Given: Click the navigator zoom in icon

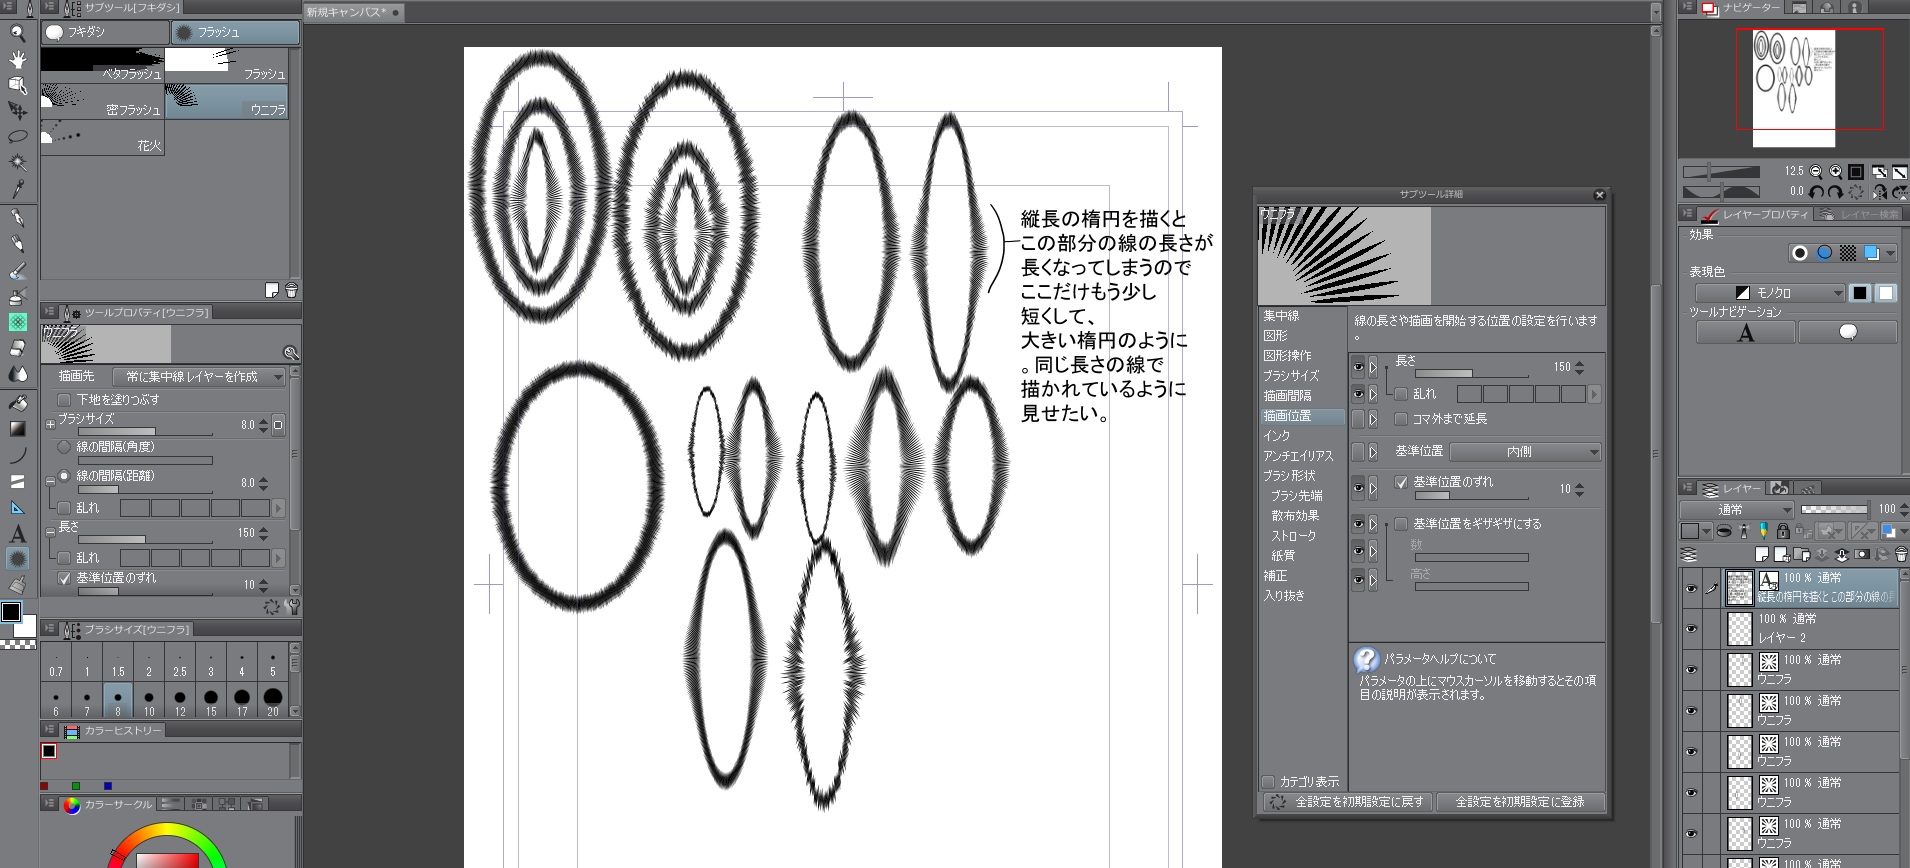Looking at the screenshot, I should [x=1835, y=171].
